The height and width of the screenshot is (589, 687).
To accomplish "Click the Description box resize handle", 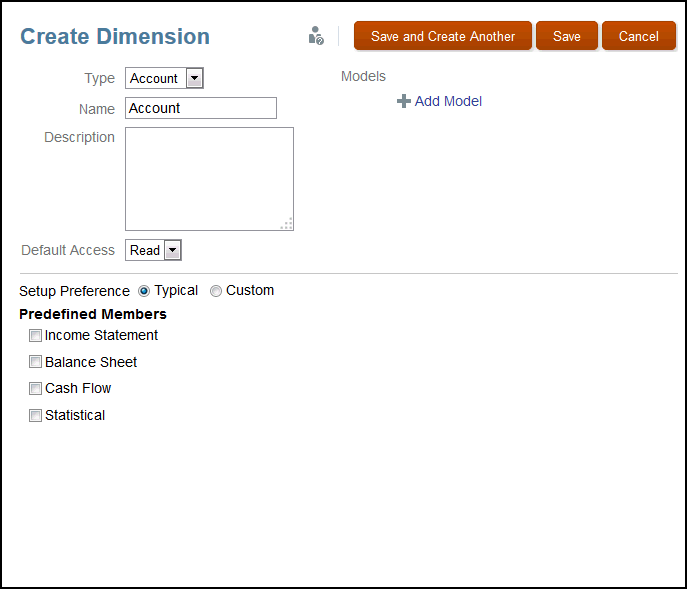I will coord(287,224).
